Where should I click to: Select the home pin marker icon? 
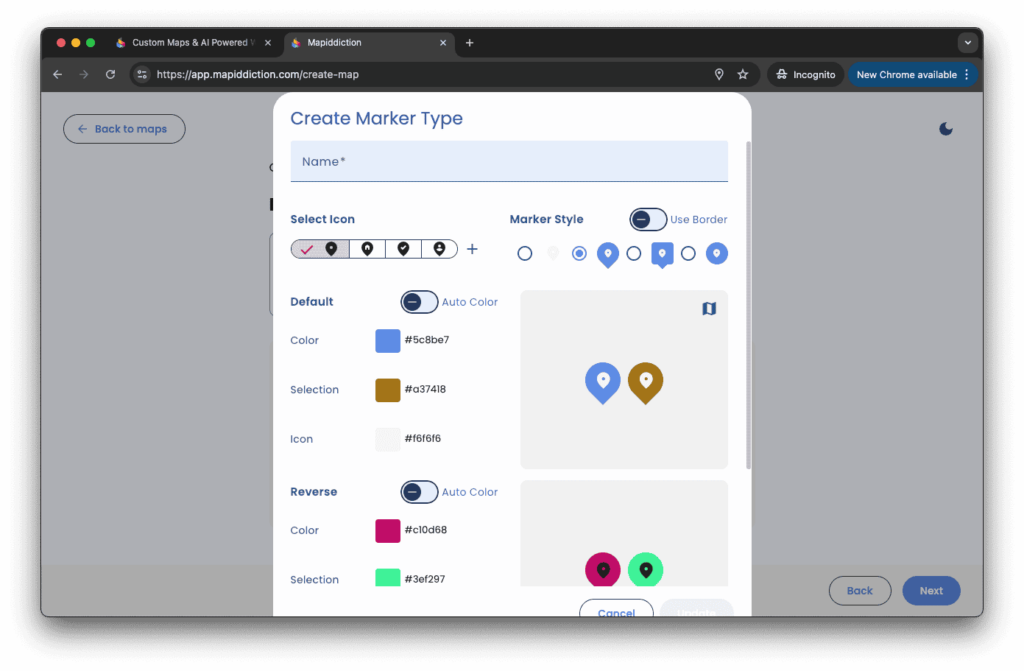click(x=367, y=249)
